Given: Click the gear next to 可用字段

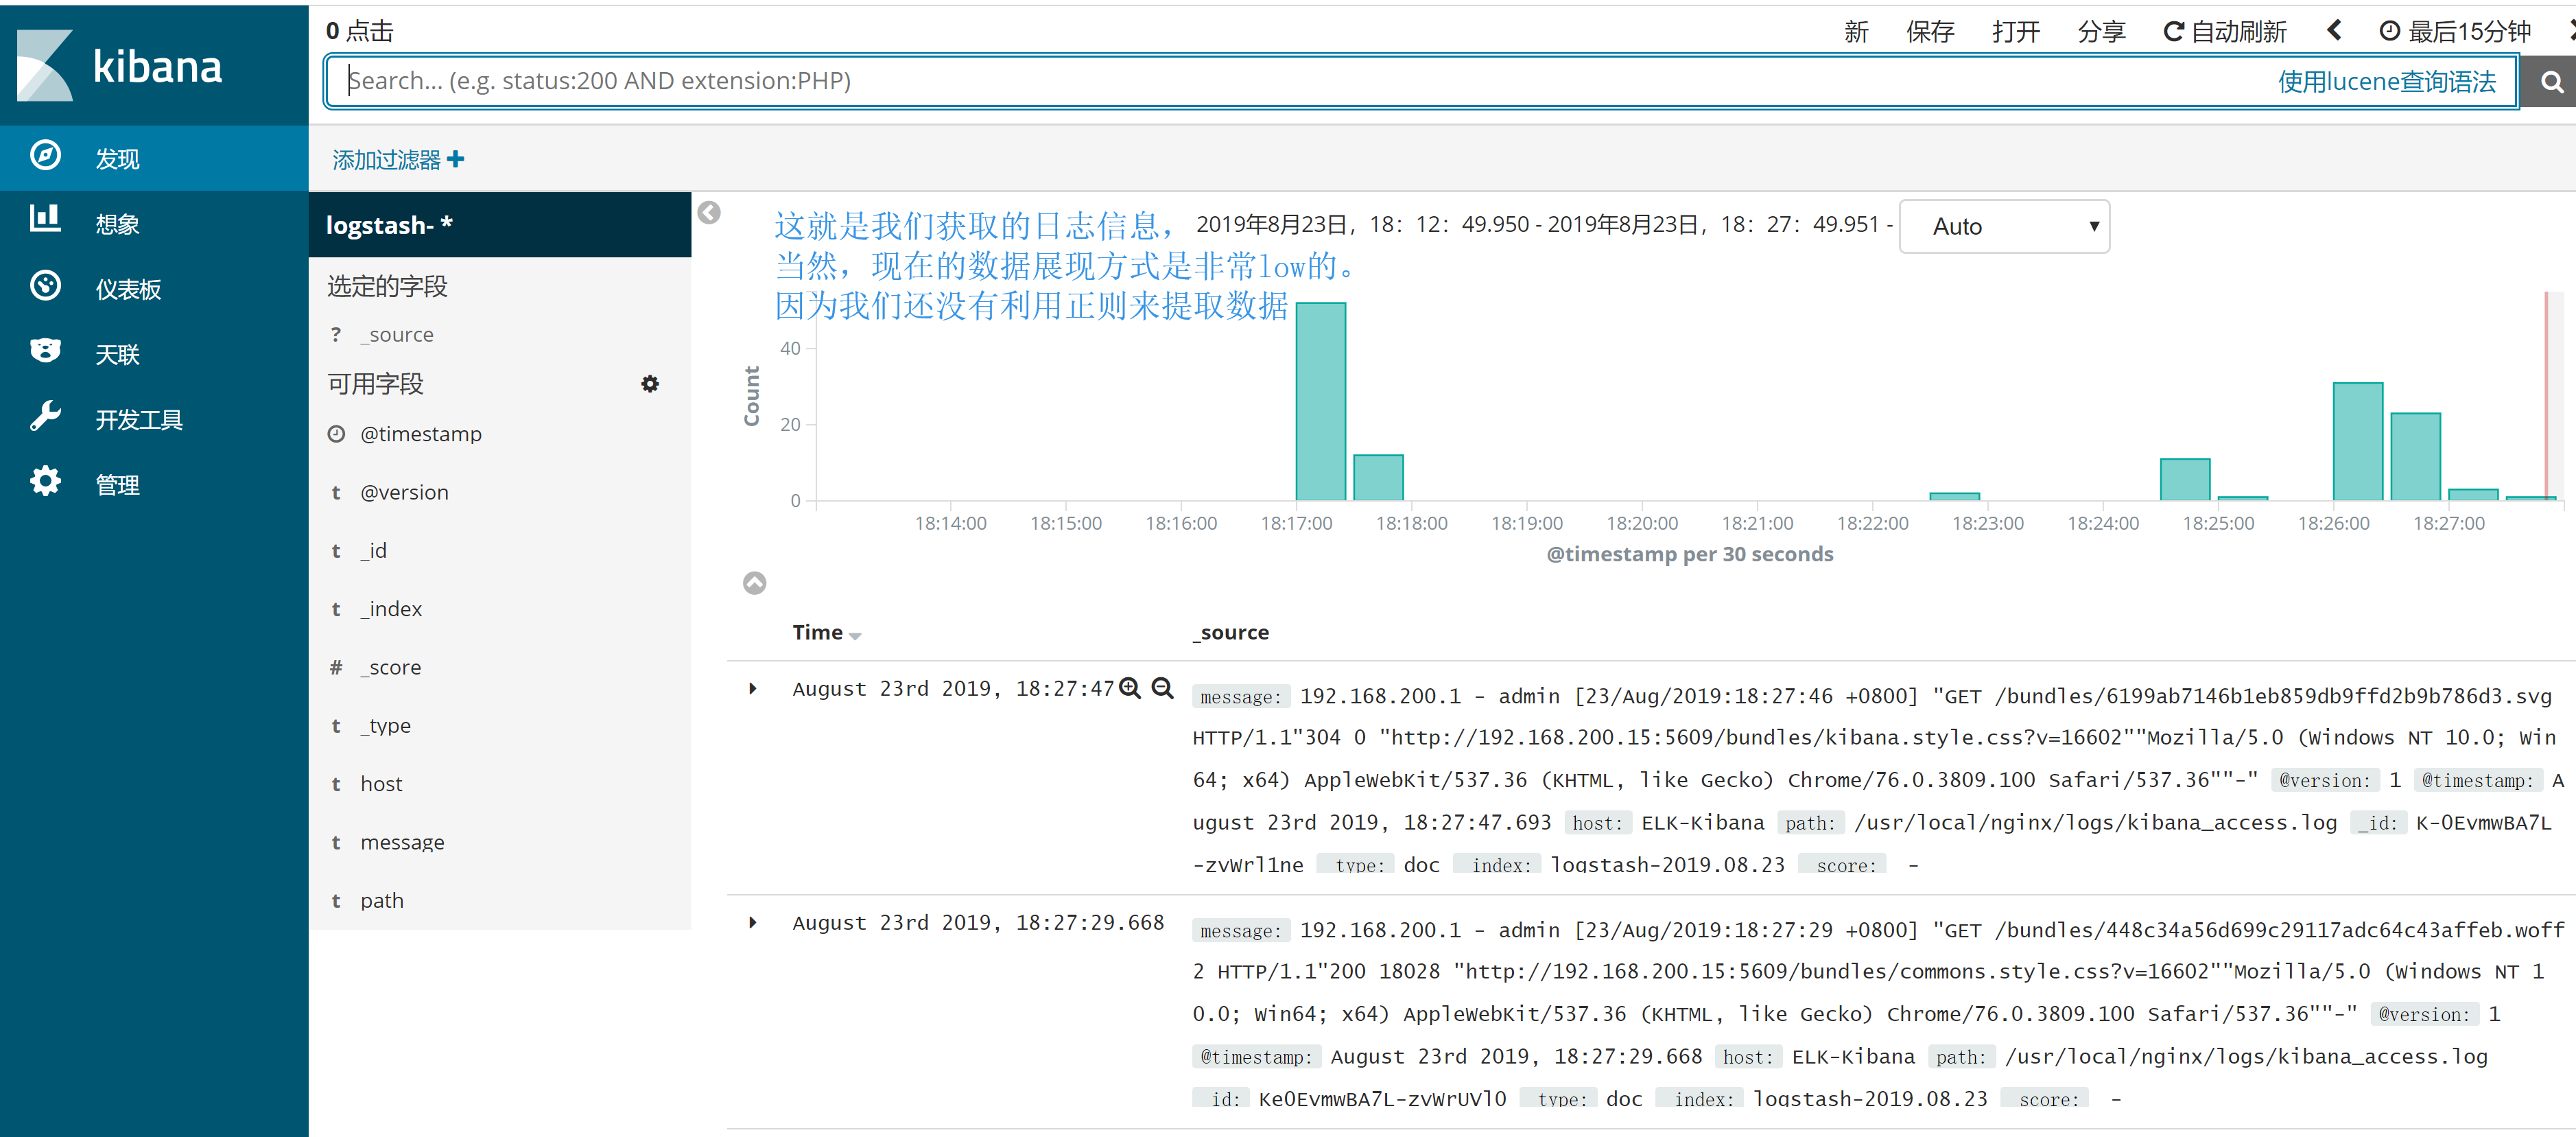Looking at the screenshot, I should tap(650, 384).
